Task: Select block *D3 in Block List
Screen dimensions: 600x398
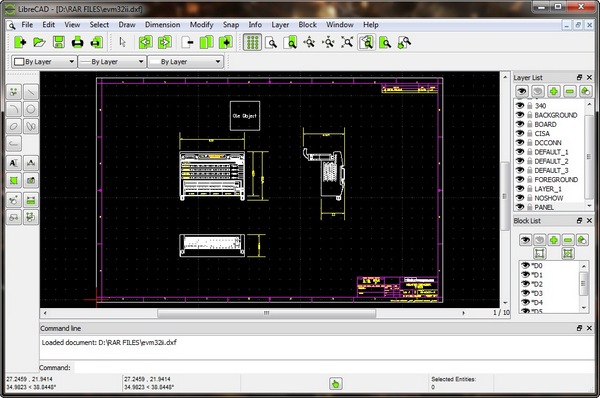Action: 537,293
